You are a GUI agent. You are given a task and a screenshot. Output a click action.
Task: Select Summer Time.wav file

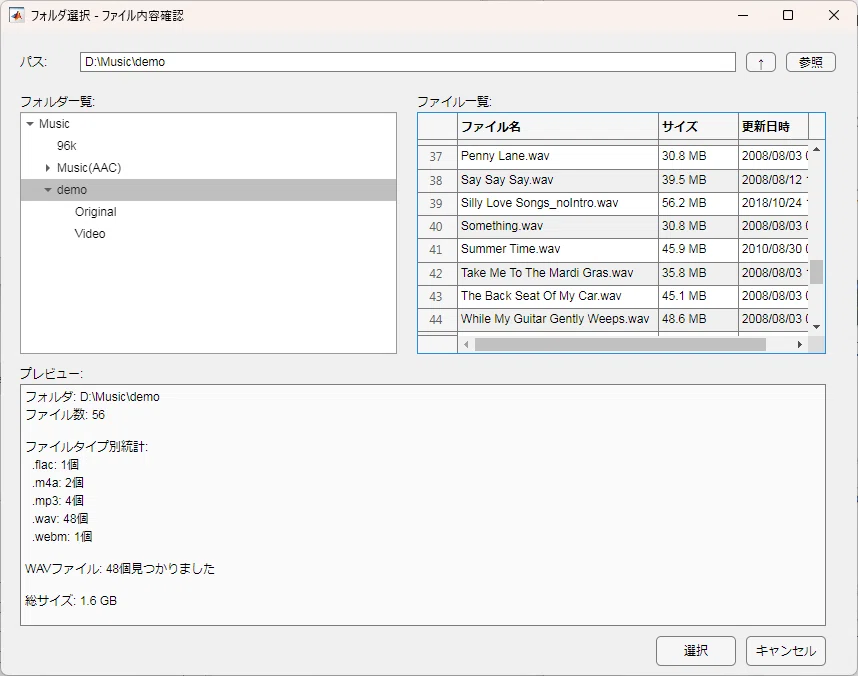(558, 249)
